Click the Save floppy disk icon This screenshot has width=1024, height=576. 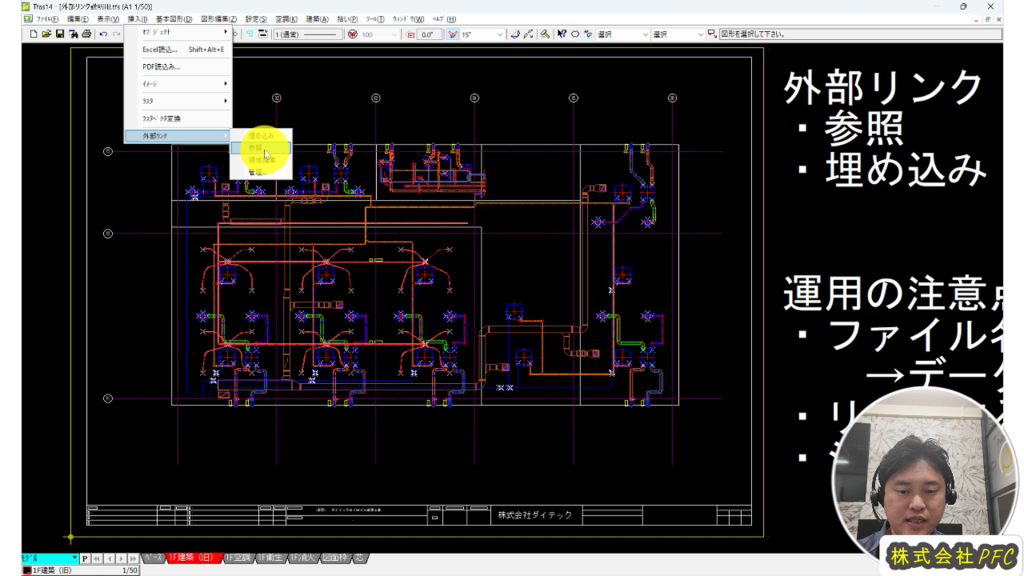[60, 34]
